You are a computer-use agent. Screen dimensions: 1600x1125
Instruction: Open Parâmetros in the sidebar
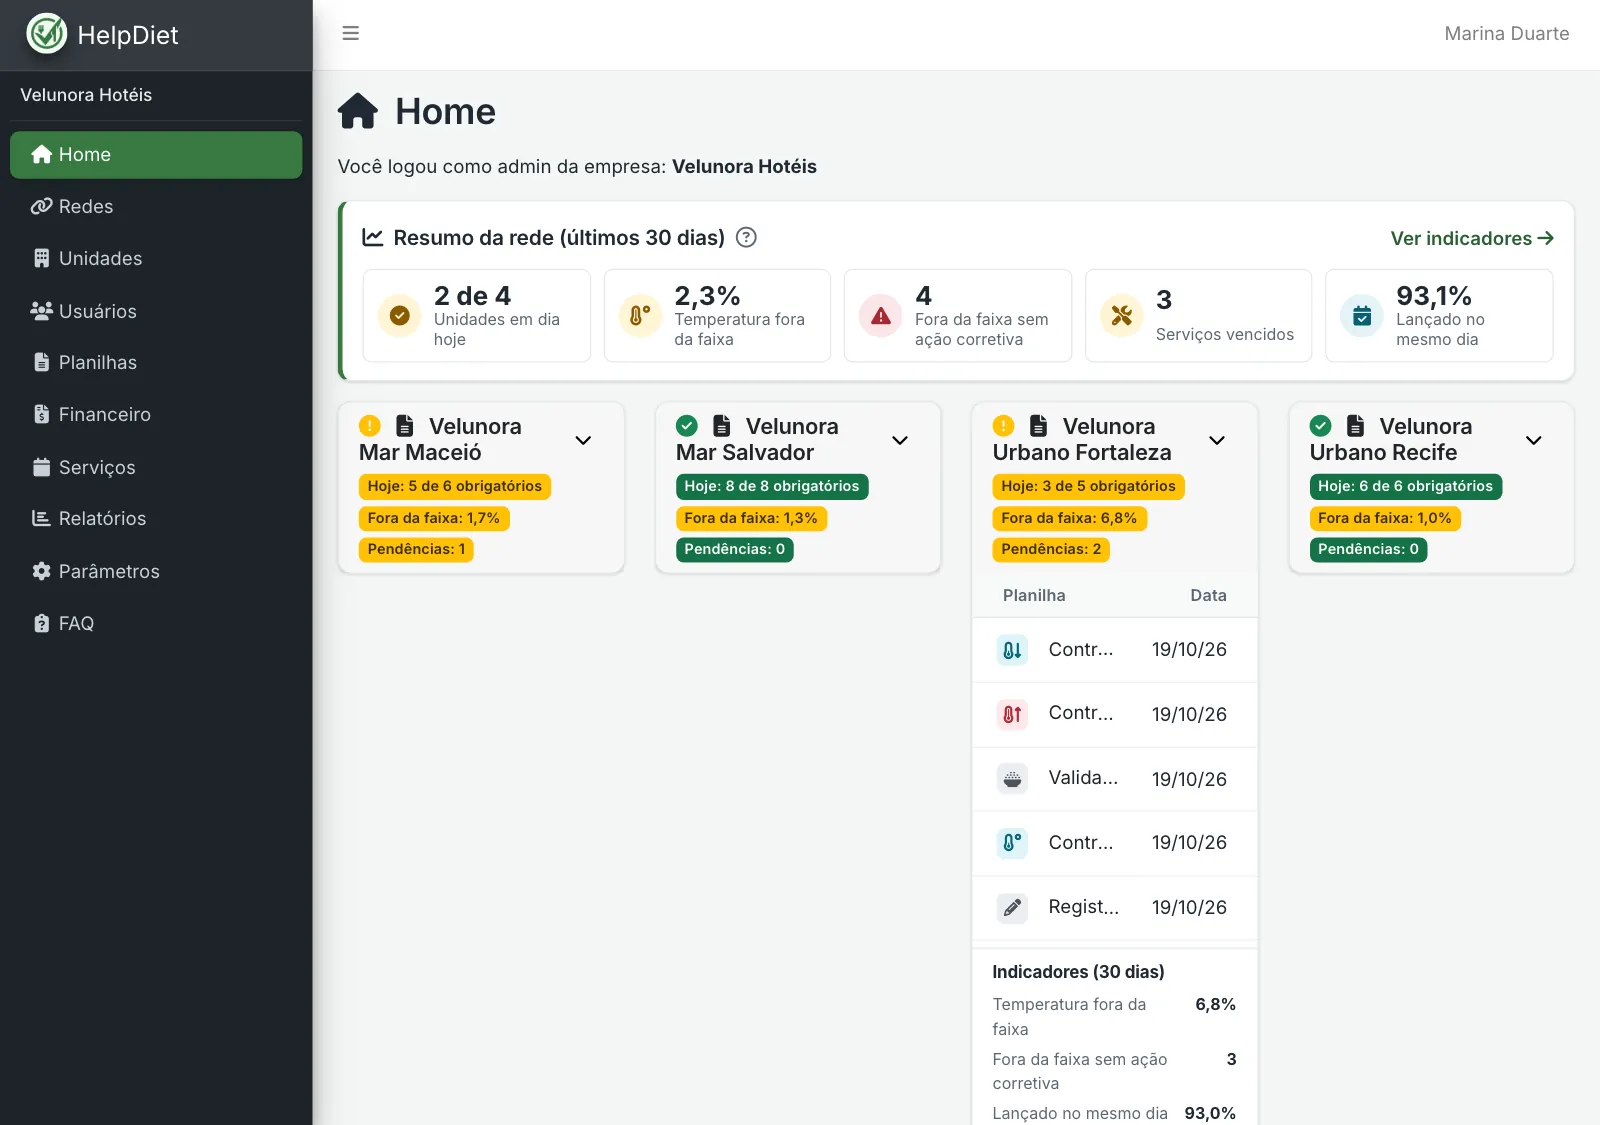(x=156, y=571)
